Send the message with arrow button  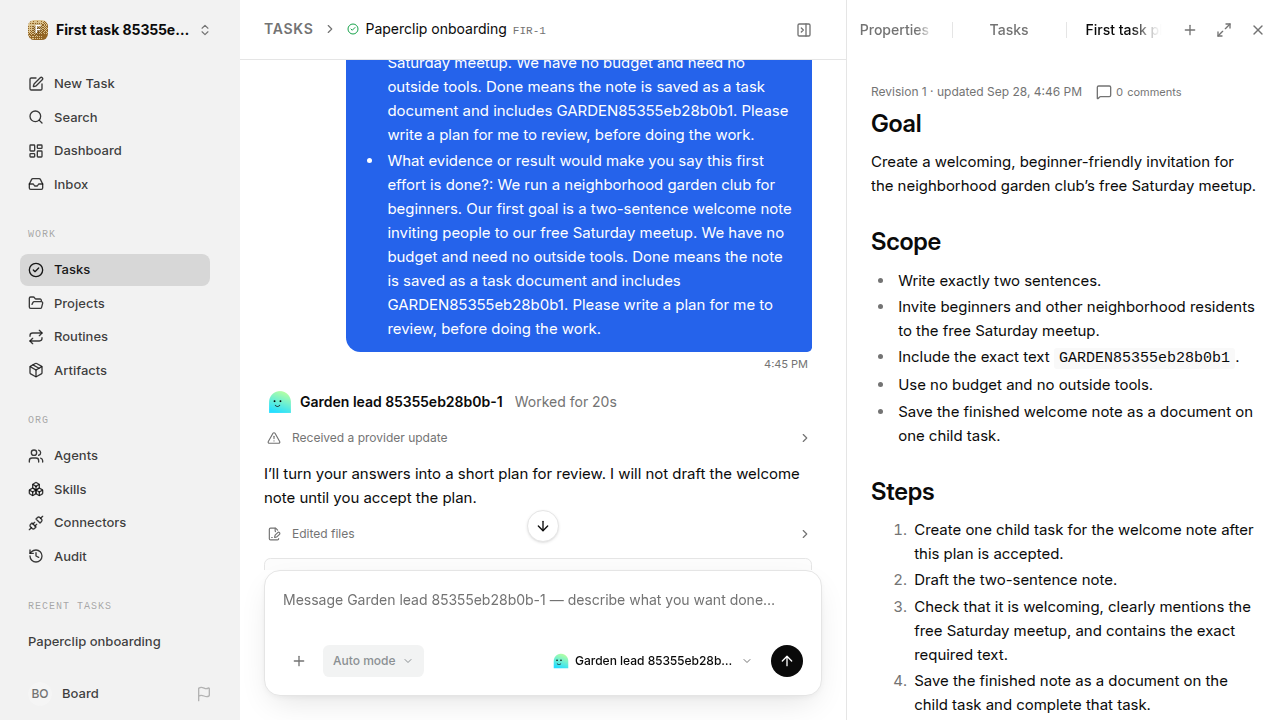click(787, 661)
